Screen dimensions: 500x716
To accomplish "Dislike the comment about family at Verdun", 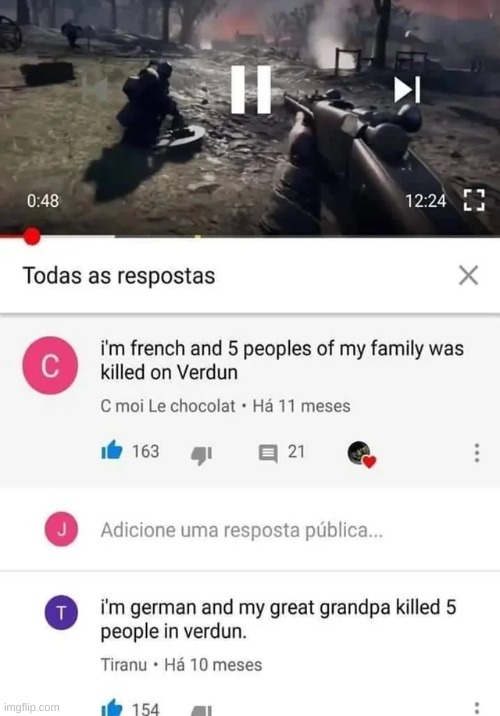I will (x=201, y=455).
